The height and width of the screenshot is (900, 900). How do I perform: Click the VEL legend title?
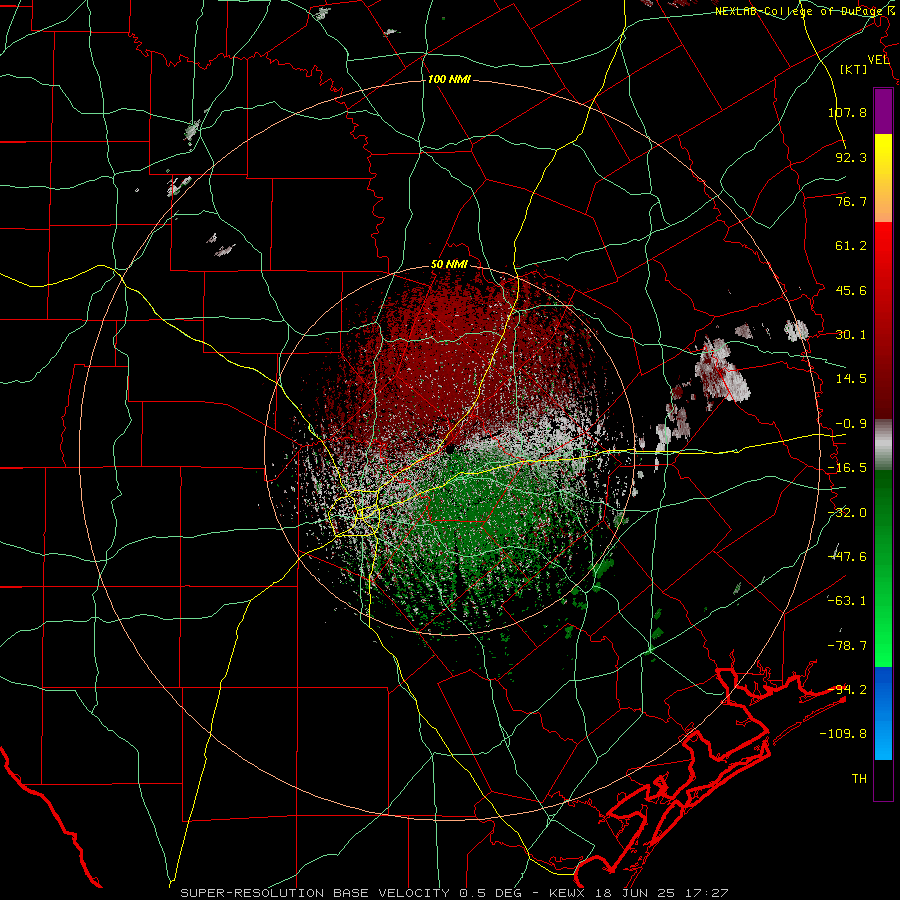click(x=878, y=60)
